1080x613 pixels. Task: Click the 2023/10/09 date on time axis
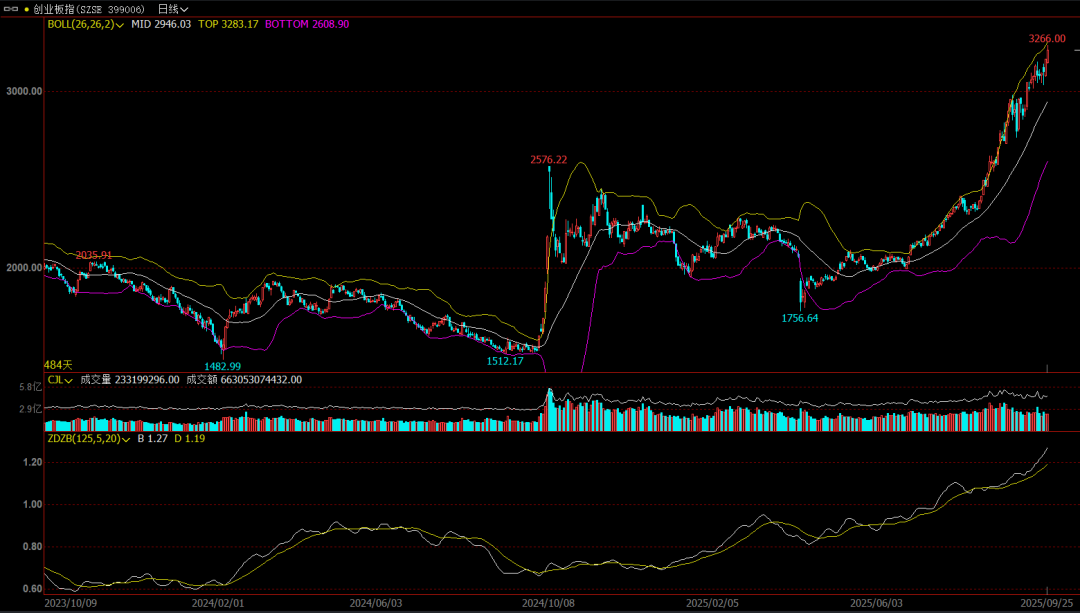[x=70, y=604]
